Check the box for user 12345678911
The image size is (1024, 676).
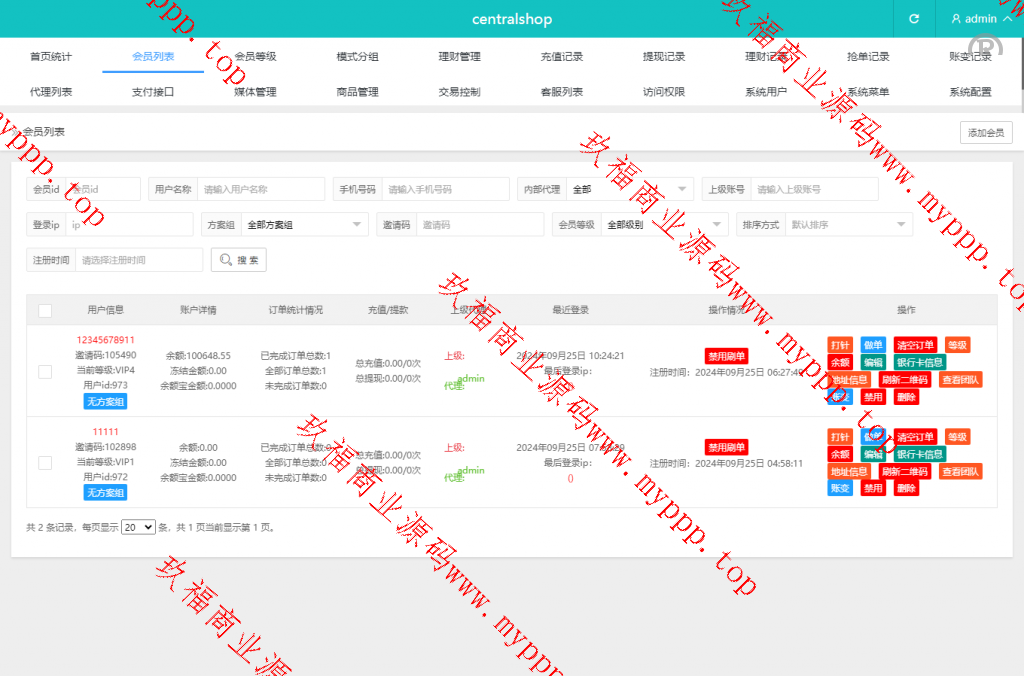[x=45, y=372]
